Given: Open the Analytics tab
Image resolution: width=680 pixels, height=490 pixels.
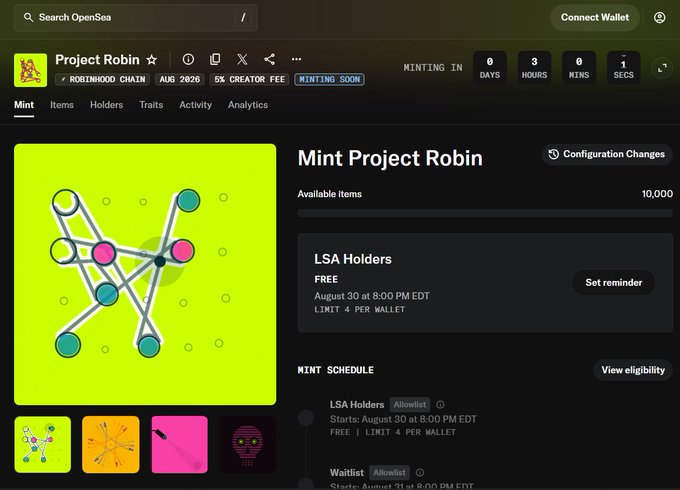Looking at the screenshot, I should (248, 105).
